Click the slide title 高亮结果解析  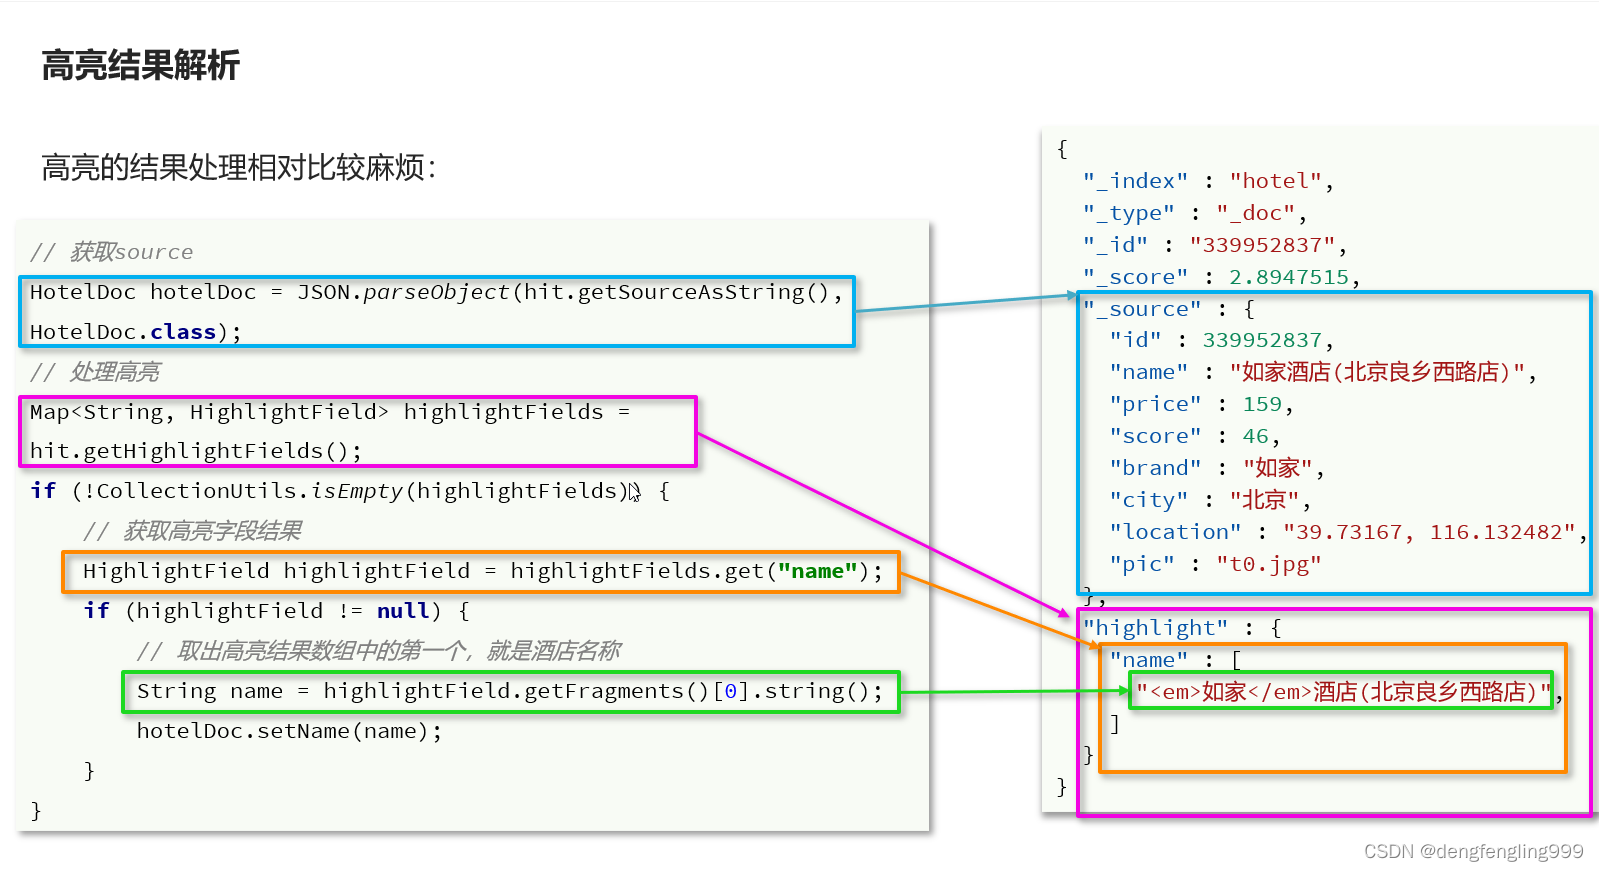(140, 66)
